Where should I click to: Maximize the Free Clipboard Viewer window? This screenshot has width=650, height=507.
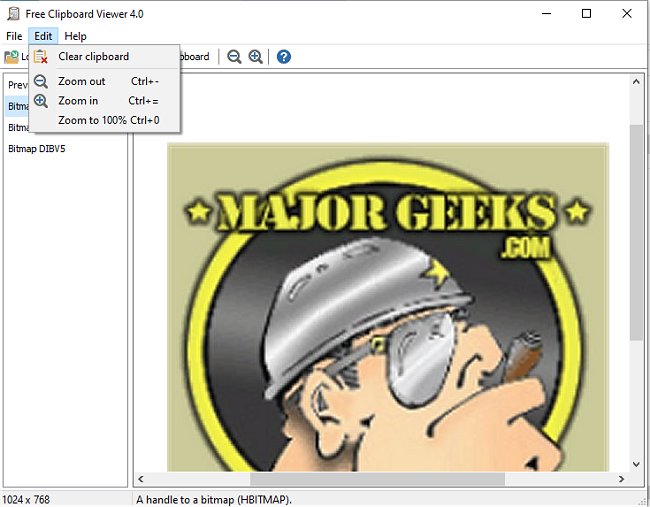click(586, 14)
